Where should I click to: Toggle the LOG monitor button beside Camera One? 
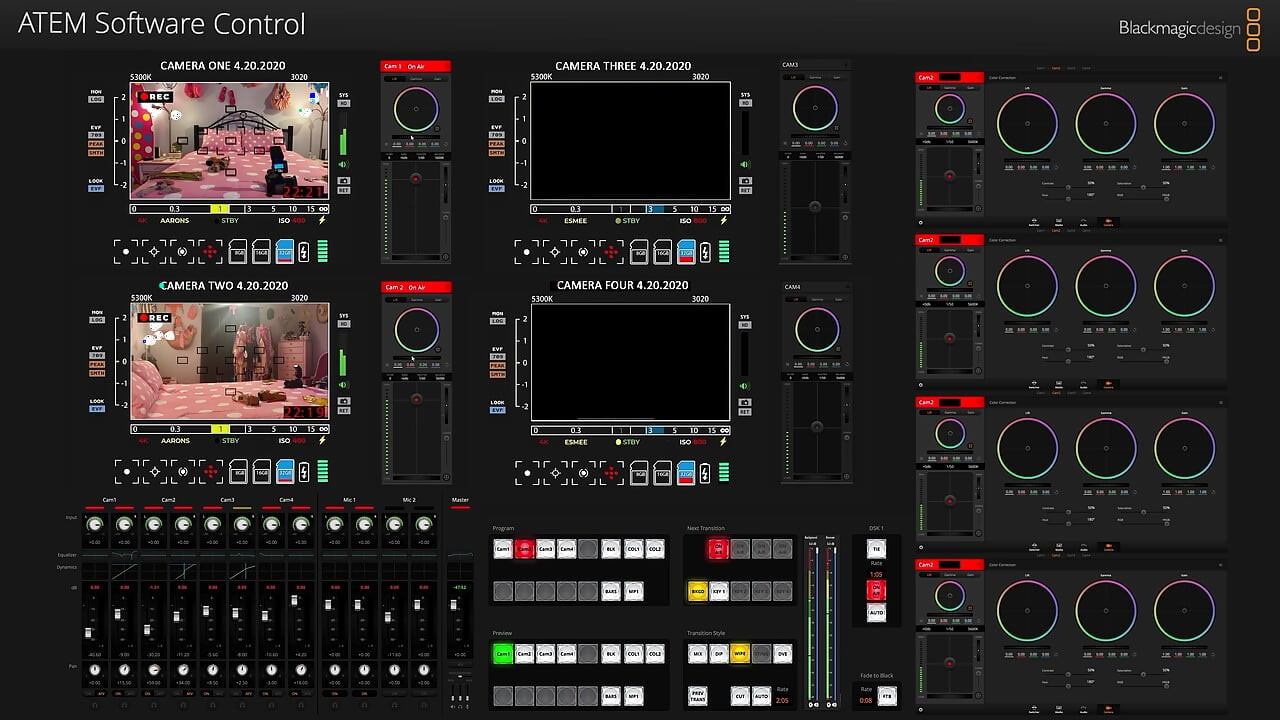[x=96, y=100]
